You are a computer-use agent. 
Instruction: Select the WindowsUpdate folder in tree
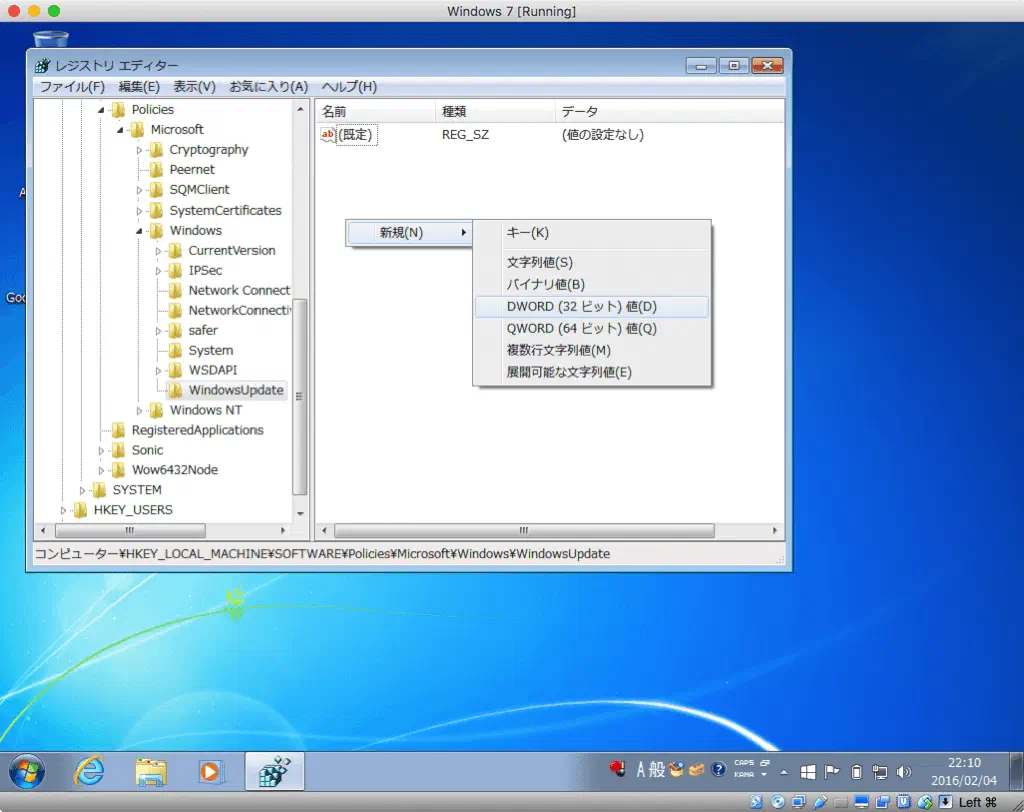pos(235,390)
